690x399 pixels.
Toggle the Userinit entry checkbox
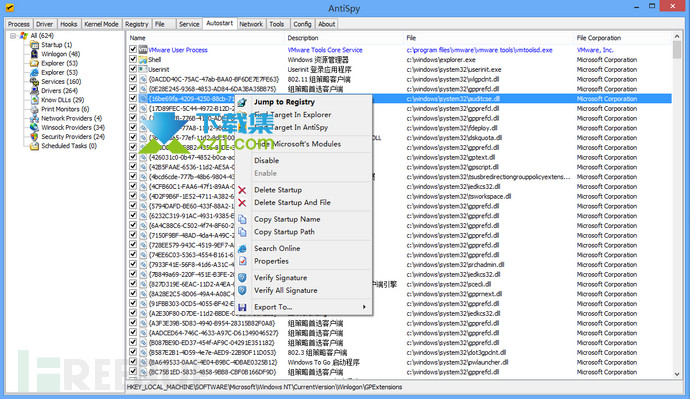(x=133, y=69)
